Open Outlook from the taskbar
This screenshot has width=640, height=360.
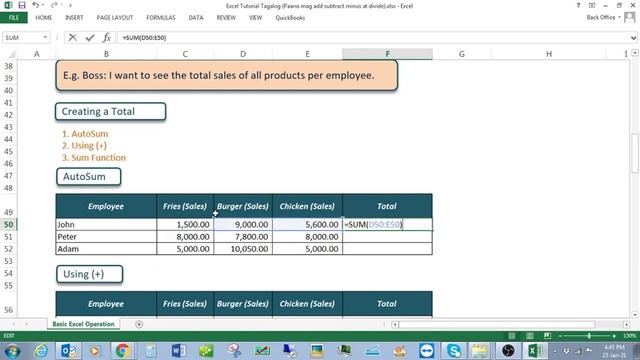click(68, 351)
